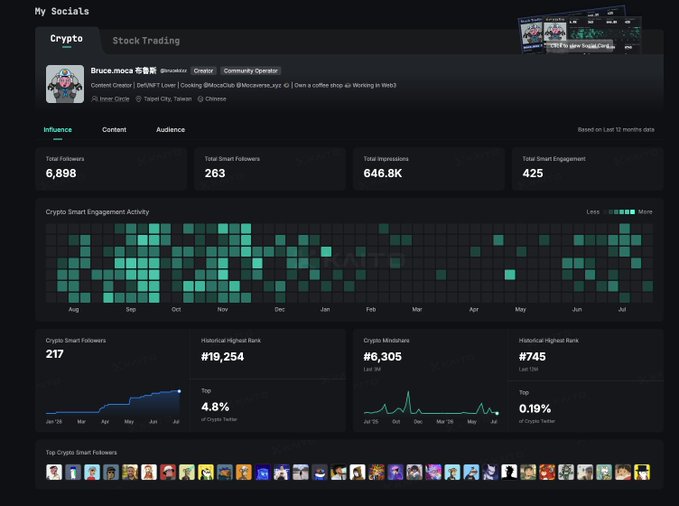Open the Content tab

pos(114,130)
